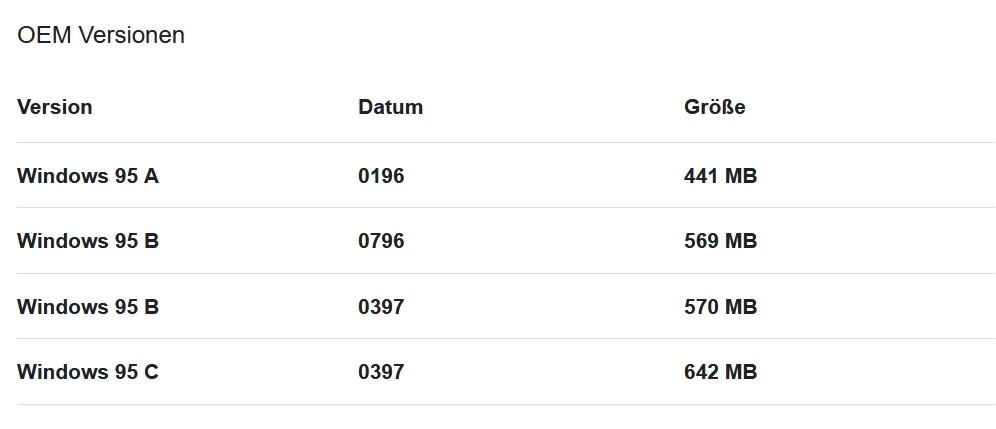The width and height of the screenshot is (996, 429).
Task: Click the OEM Versionen heading
Action: 101,35
